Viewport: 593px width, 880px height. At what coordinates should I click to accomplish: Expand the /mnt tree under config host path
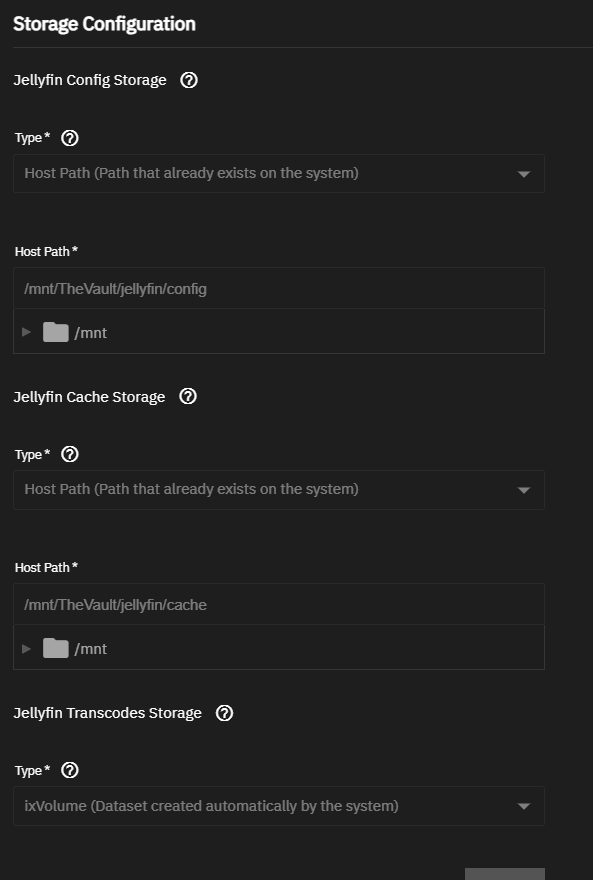click(26, 332)
